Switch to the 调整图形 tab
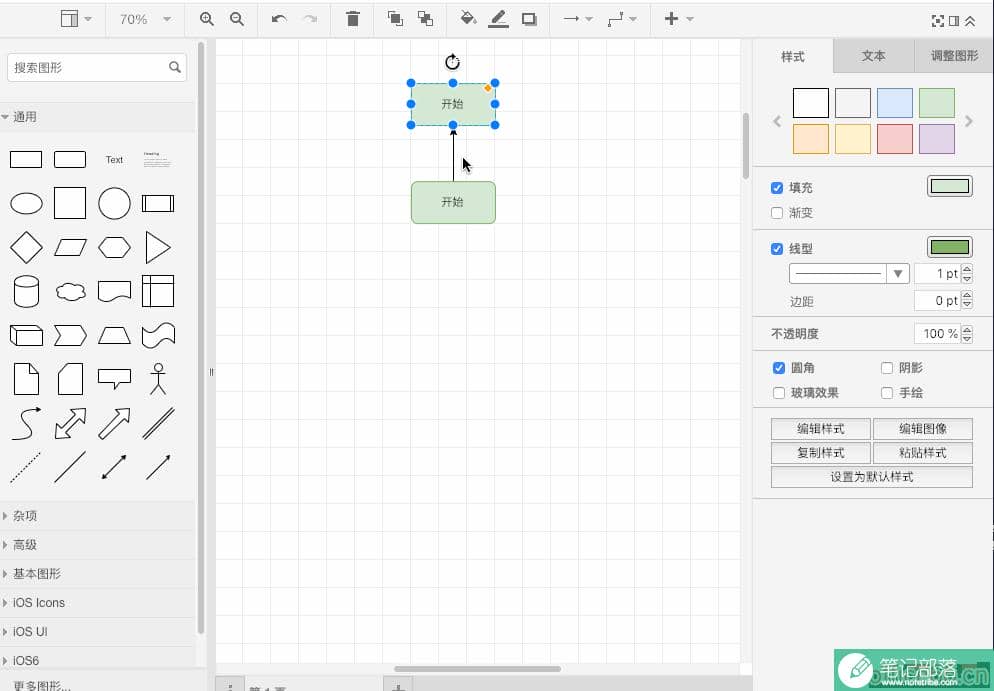Image resolution: width=994 pixels, height=691 pixels. pos(954,56)
